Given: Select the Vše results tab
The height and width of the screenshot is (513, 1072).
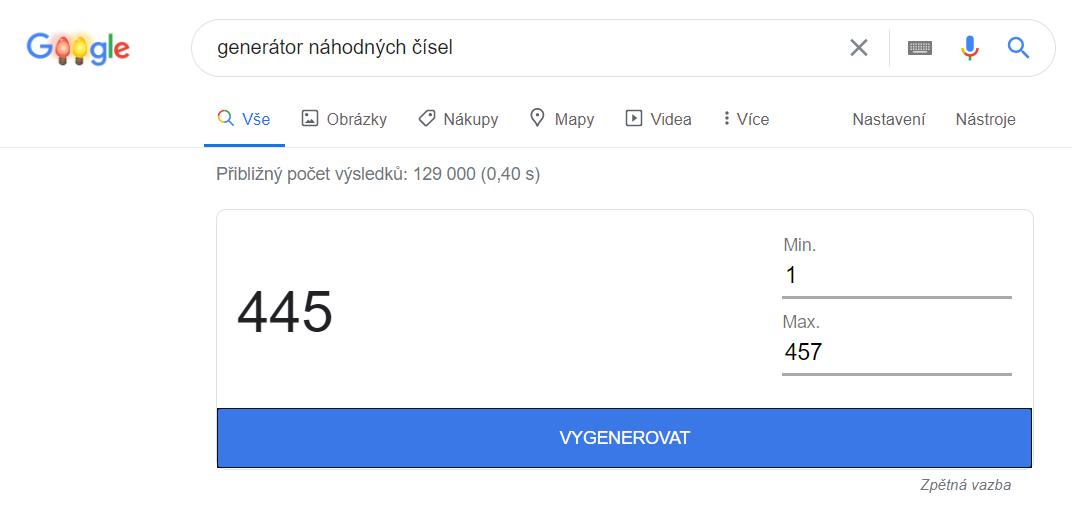Looking at the screenshot, I should [x=244, y=119].
